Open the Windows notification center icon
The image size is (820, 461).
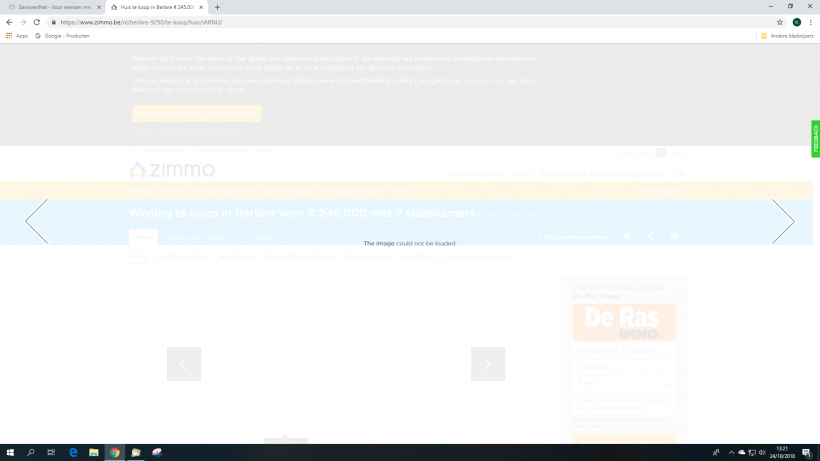pos(806,452)
